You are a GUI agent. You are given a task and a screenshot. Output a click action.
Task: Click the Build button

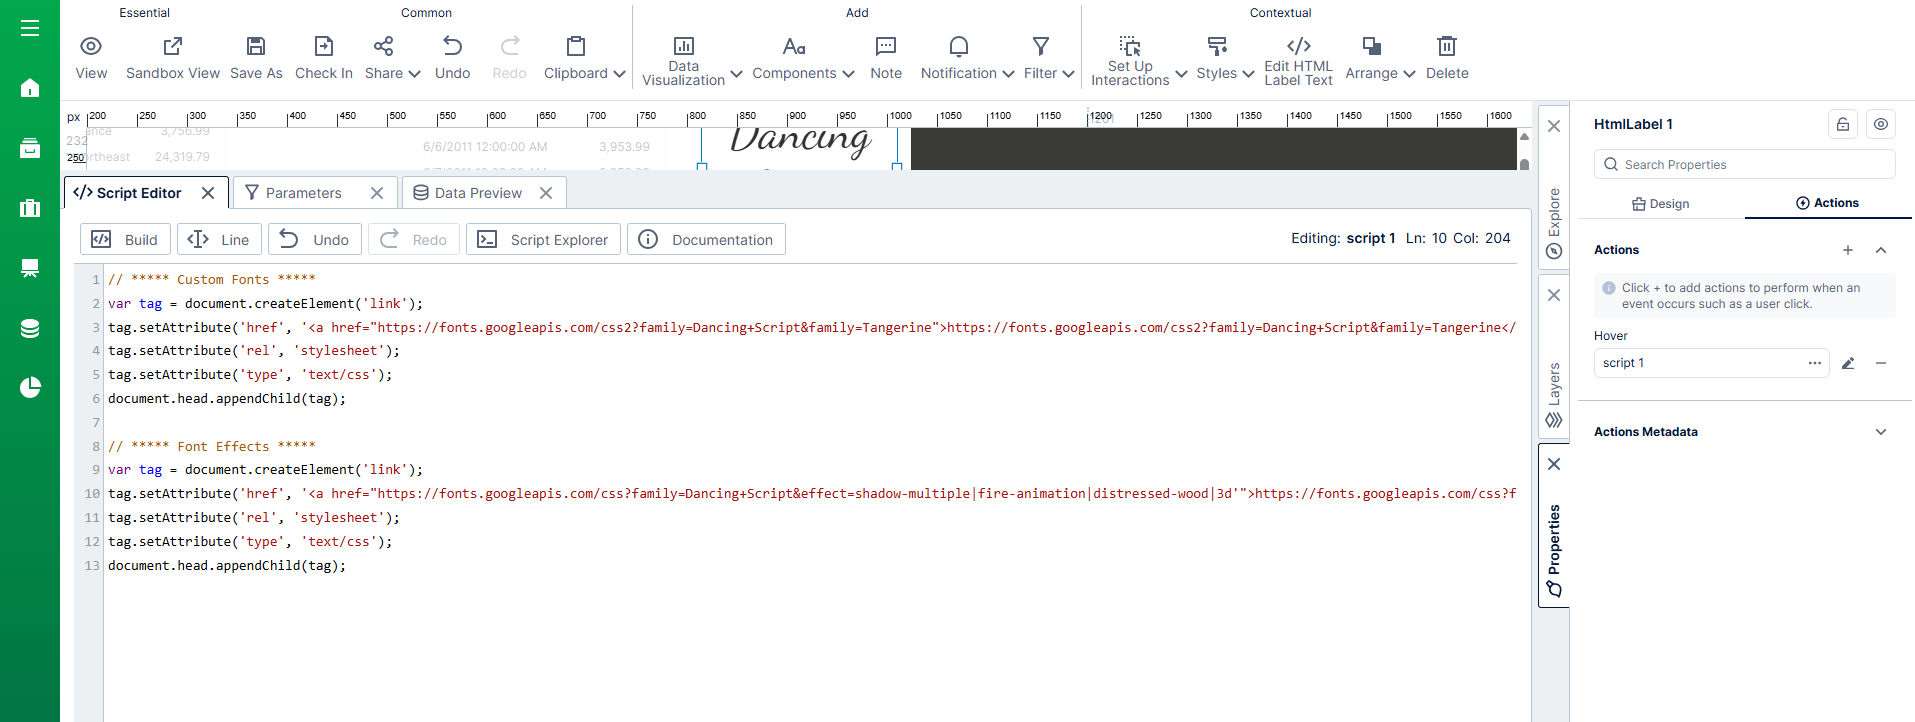(x=125, y=239)
